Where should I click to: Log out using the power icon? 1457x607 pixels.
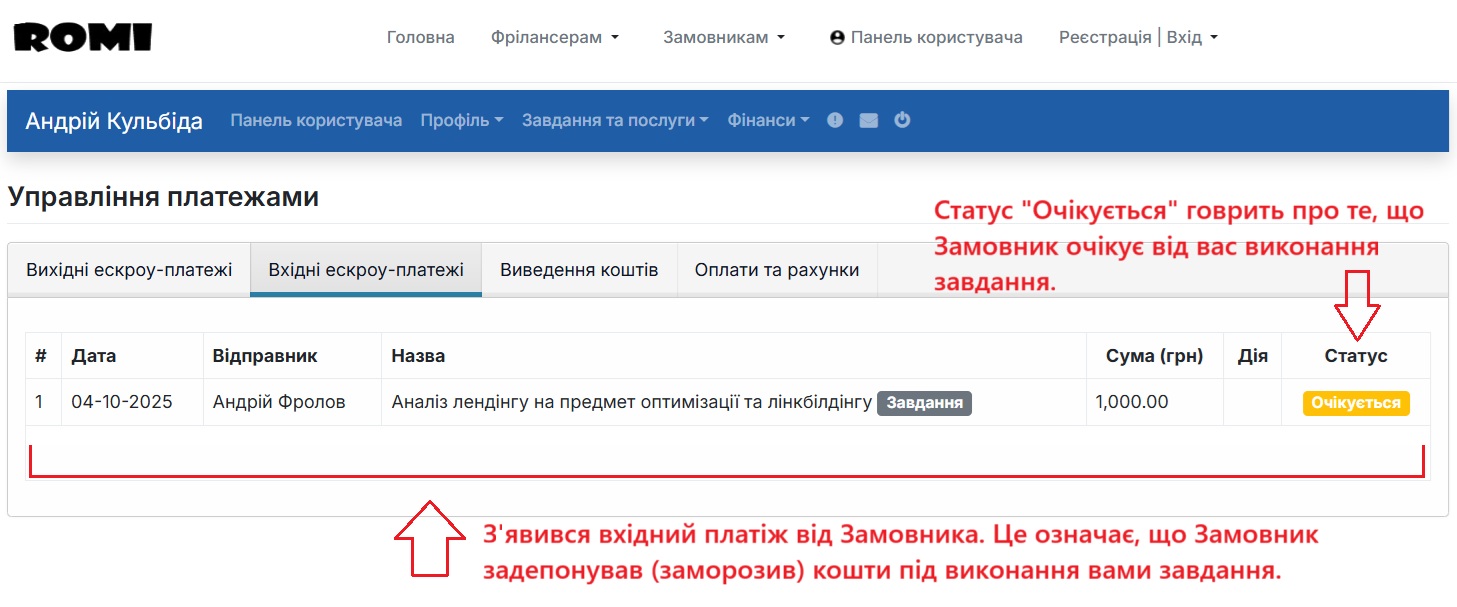[902, 120]
